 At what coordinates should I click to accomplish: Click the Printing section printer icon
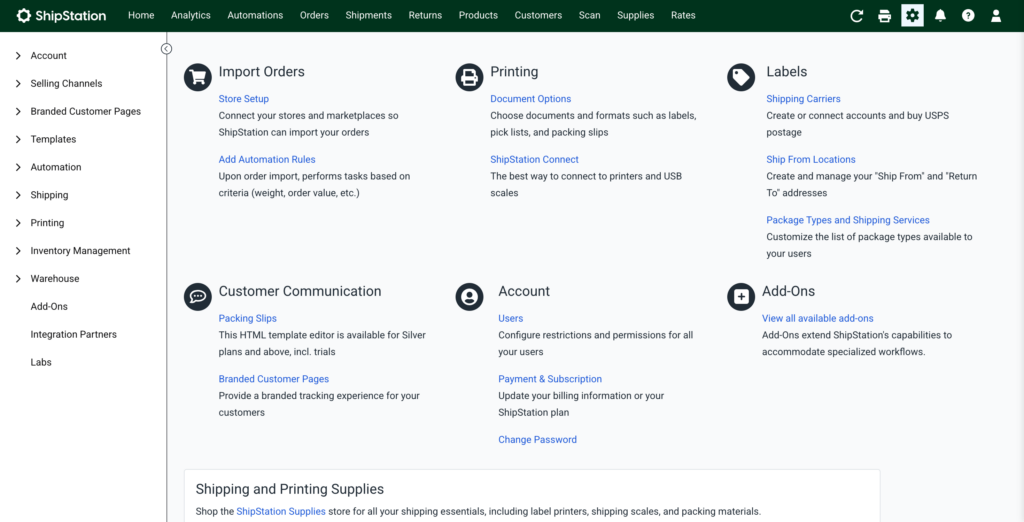point(469,77)
